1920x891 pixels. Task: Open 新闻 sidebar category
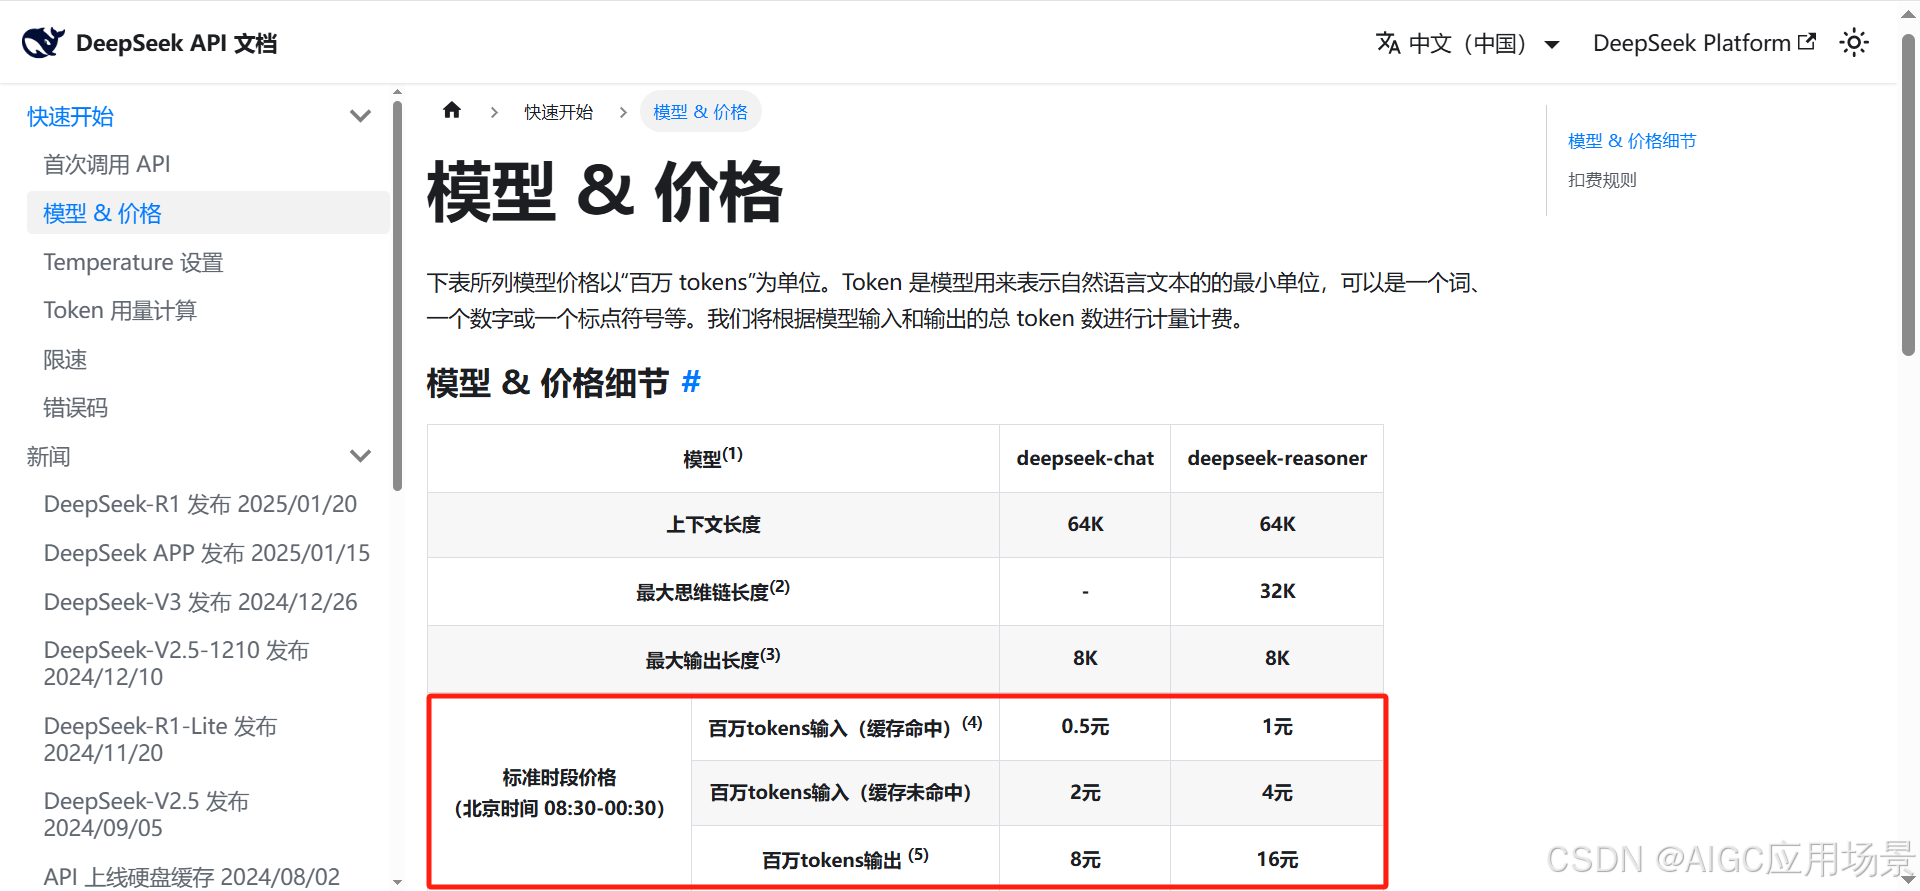[x=48, y=456]
